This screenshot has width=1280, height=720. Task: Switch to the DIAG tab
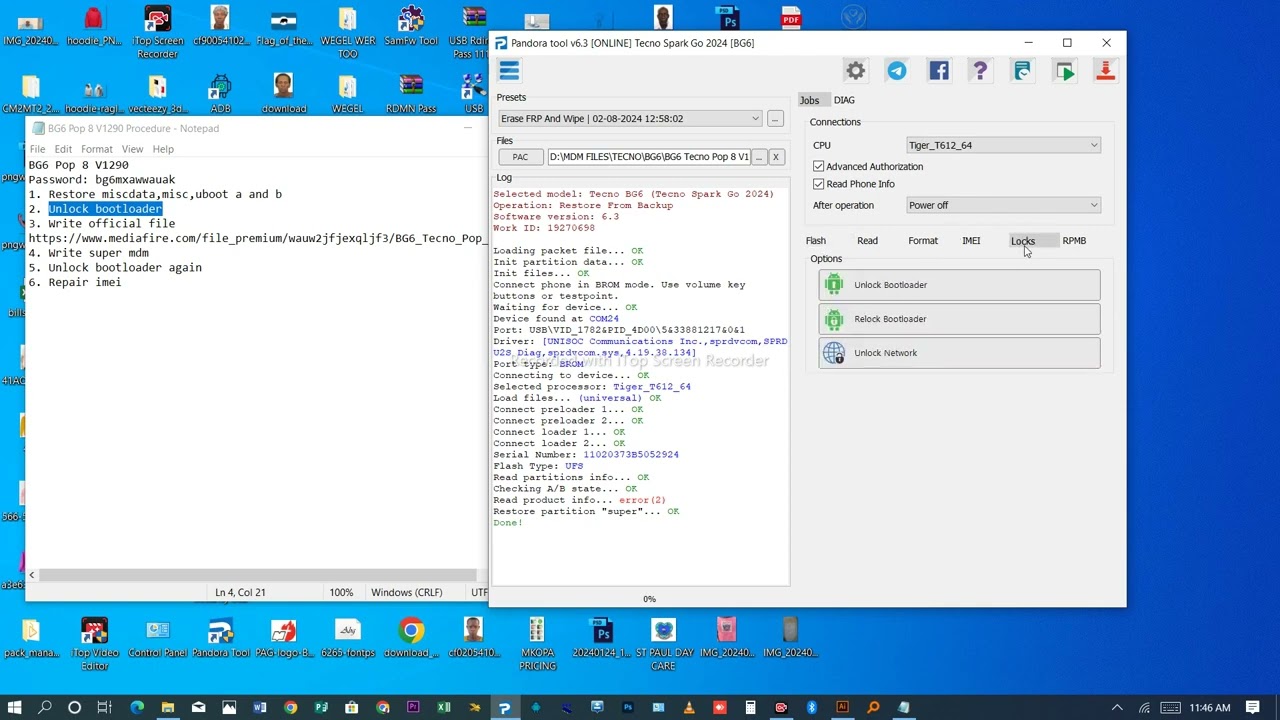click(844, 100)
